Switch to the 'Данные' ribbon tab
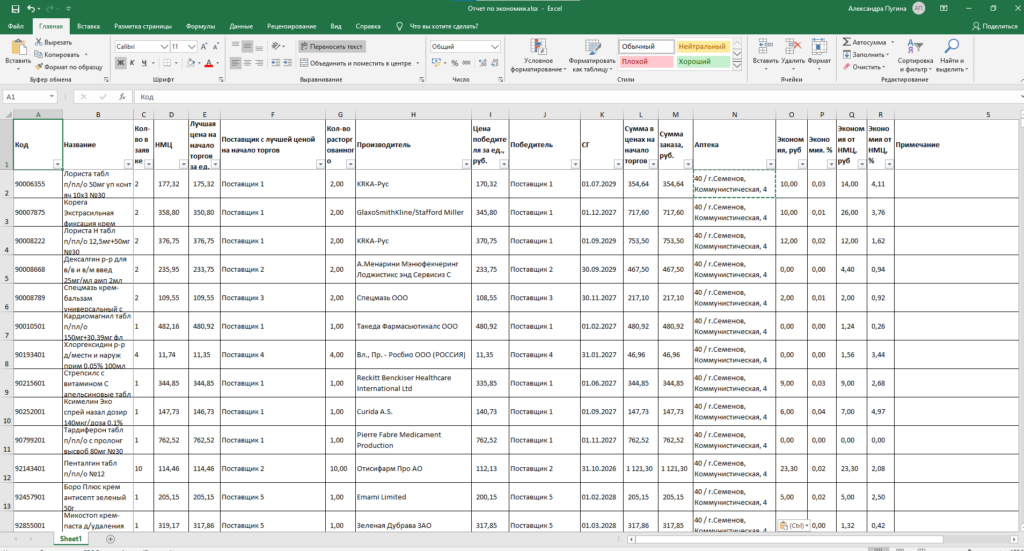Image resolution: width=1024 pixels, height=551 pixels. (x=241, y=25)
